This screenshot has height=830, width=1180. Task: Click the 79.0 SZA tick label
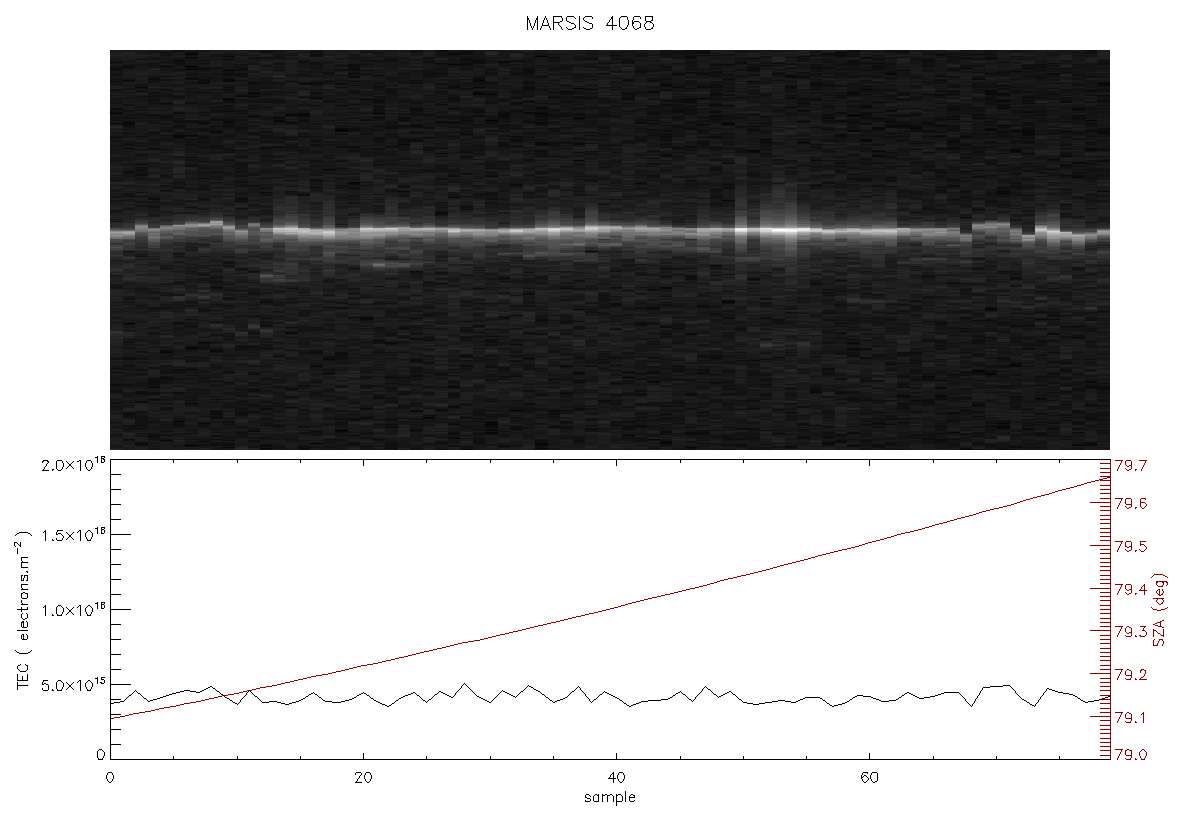pyautogui.click(x=1130, y=755)
